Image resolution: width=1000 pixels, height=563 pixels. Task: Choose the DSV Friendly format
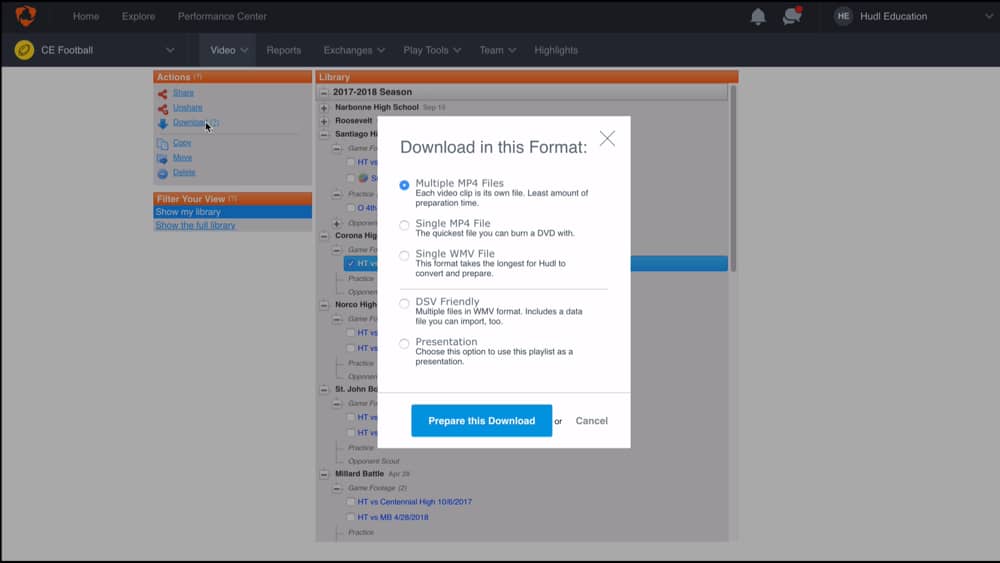click(x=404, y=303)
